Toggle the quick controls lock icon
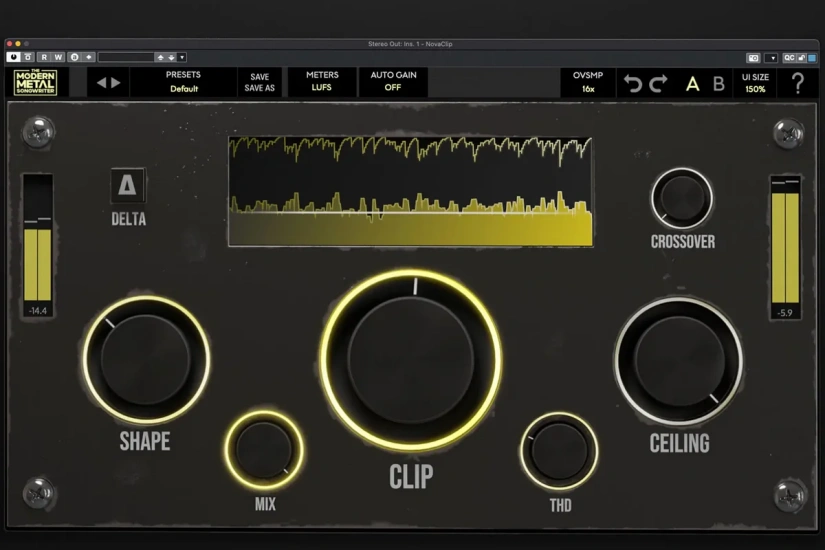 [801, 58]
